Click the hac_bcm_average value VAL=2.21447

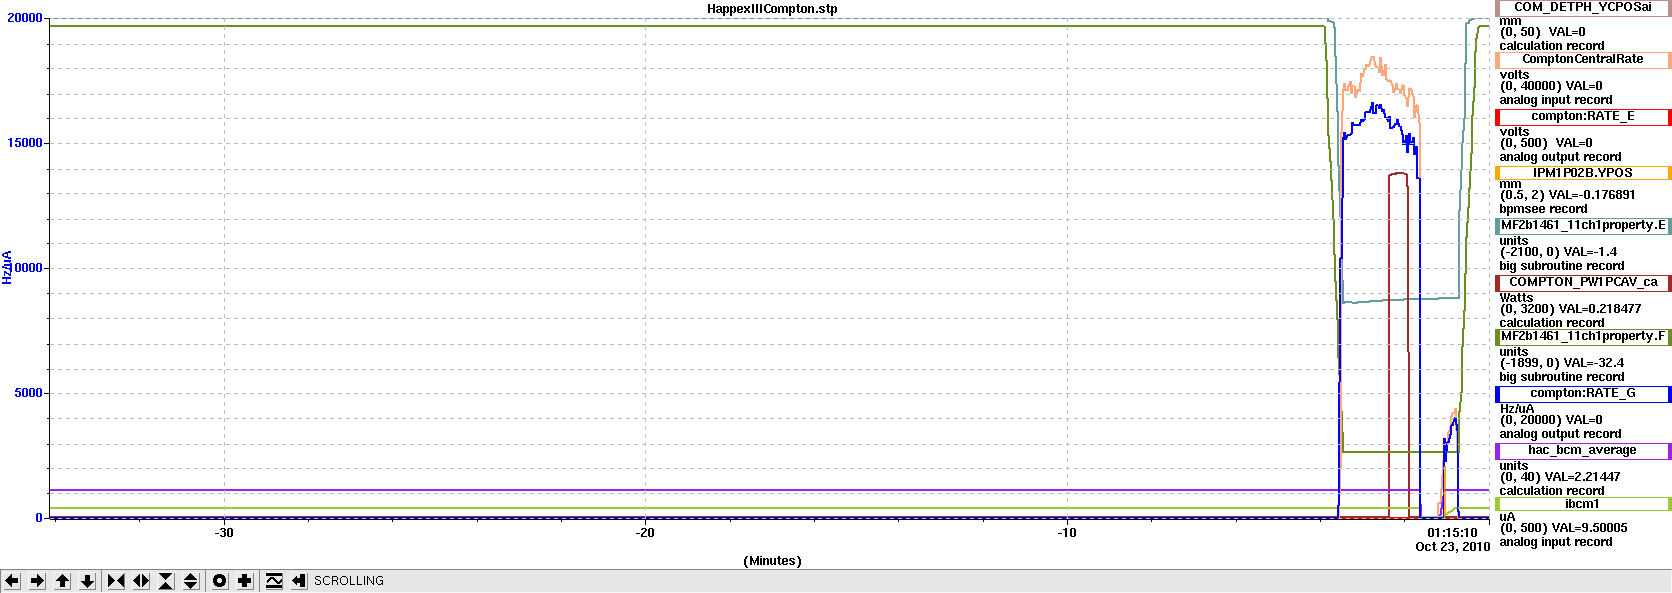(x=1584, y=477)
